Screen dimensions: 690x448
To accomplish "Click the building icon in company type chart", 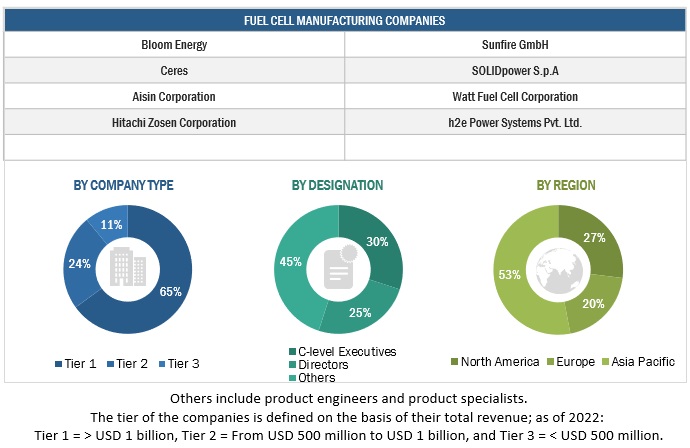I will (x=124, y=265).
